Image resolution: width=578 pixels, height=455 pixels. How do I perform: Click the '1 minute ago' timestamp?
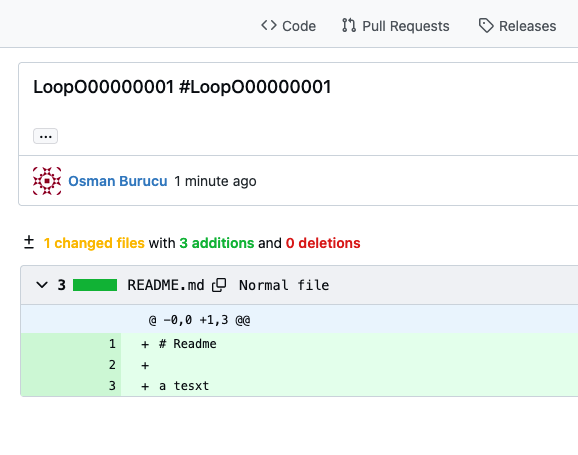[215, 181]
